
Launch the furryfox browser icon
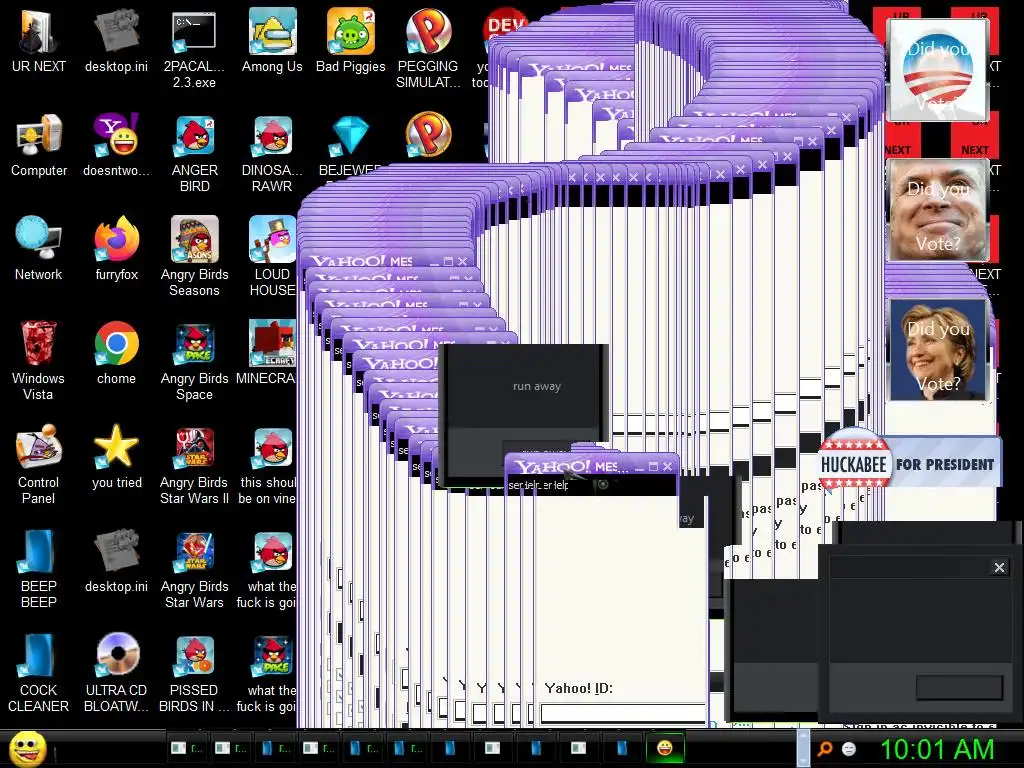pyautogui.click(x=116, y=248)
